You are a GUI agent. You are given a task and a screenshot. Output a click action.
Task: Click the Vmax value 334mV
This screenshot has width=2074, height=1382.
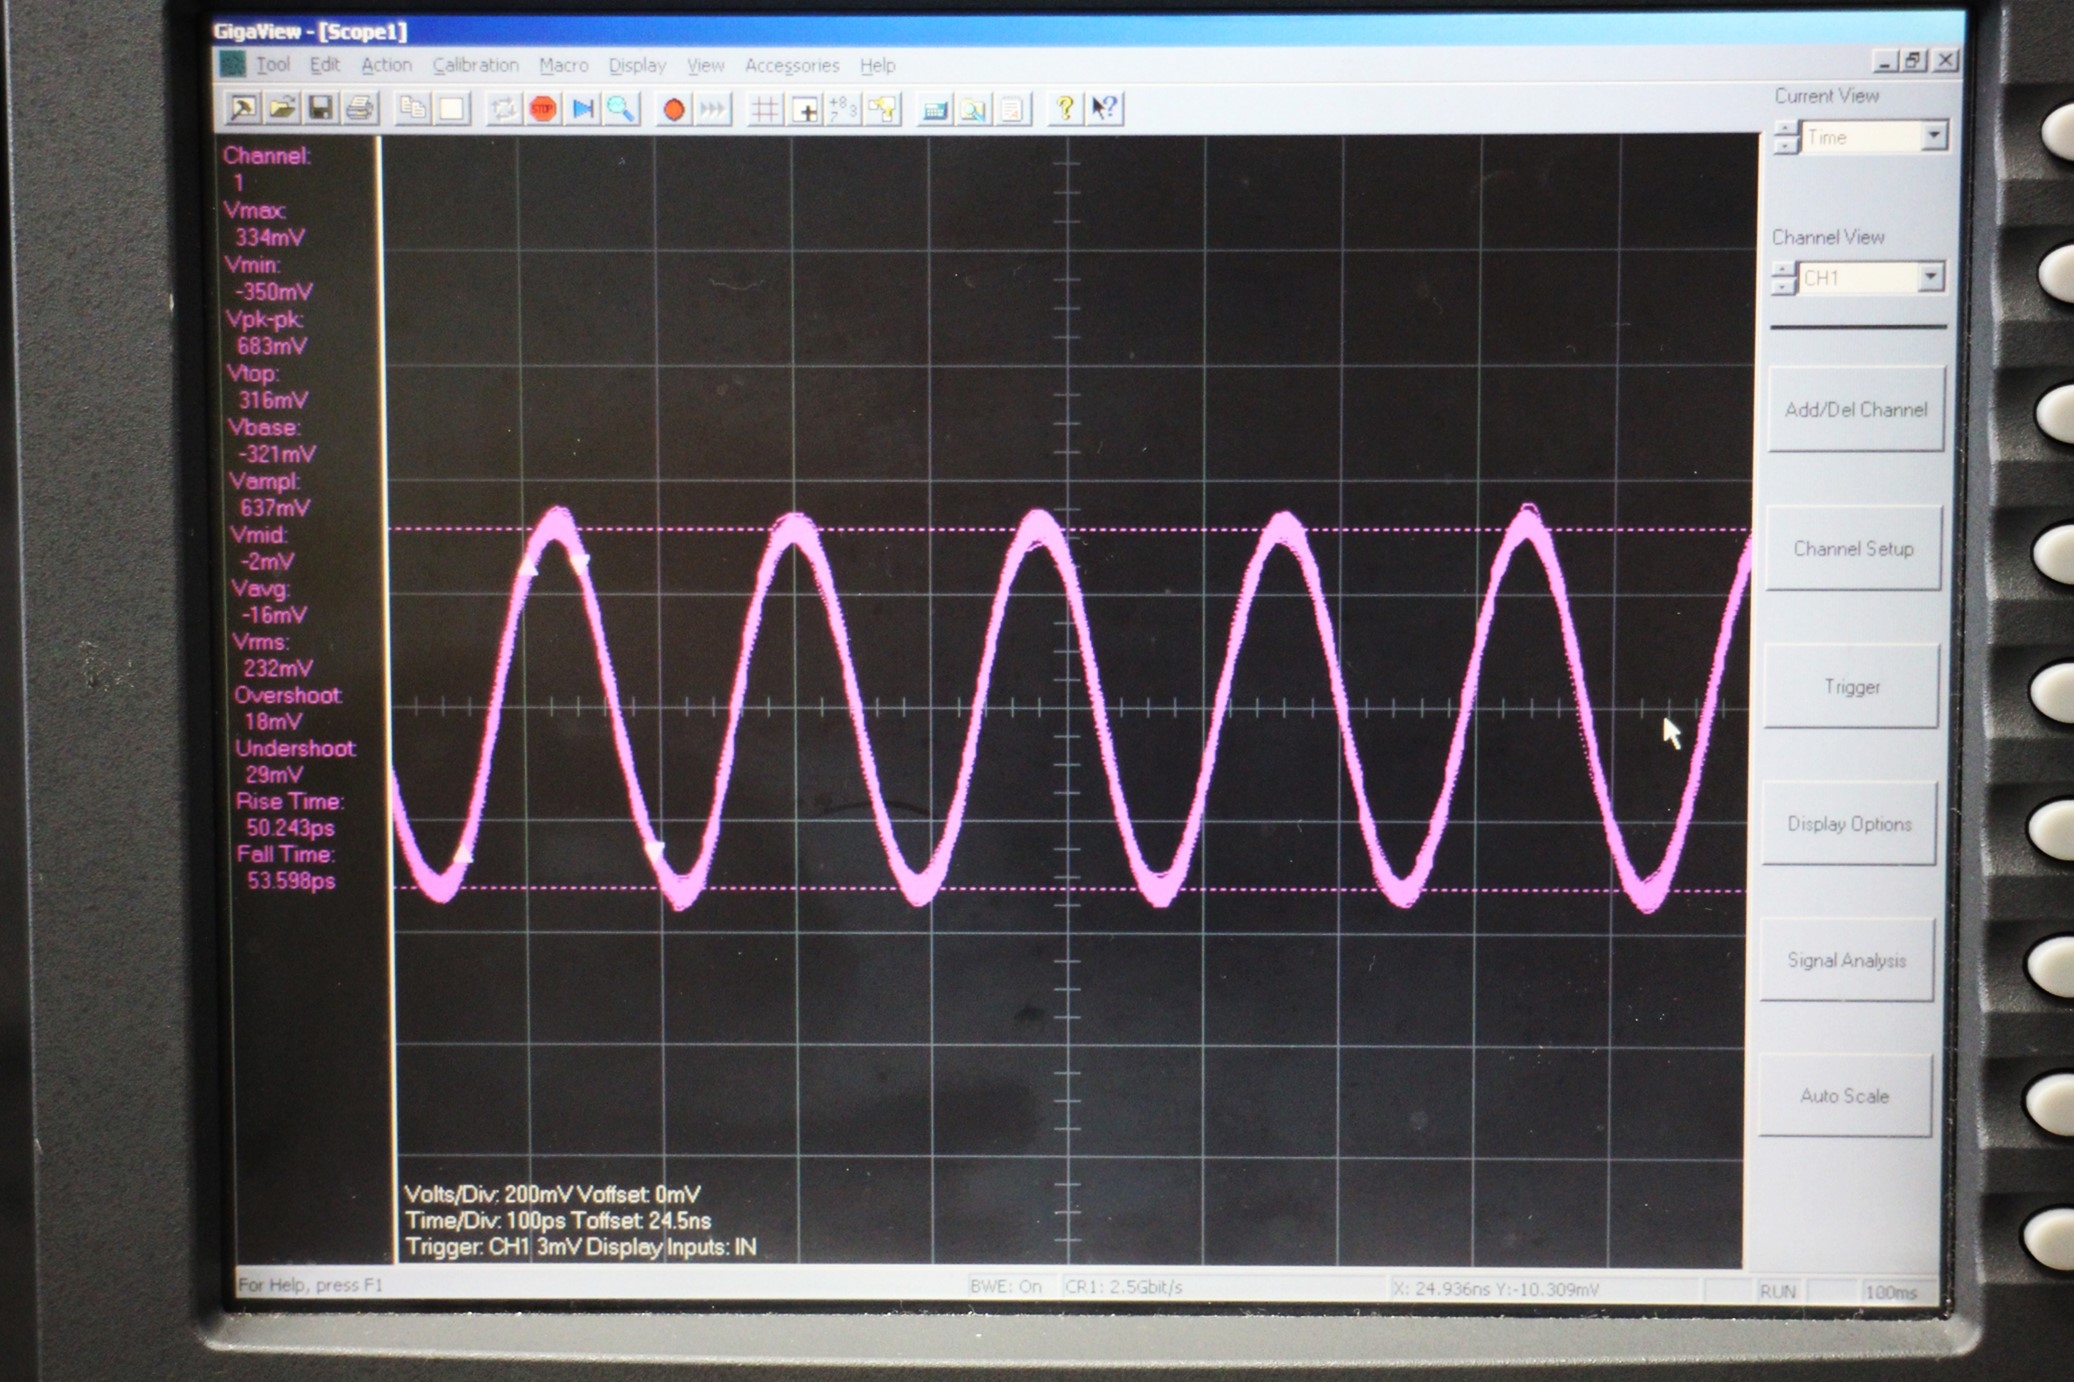pyautogui.click(x=270, y=238)
